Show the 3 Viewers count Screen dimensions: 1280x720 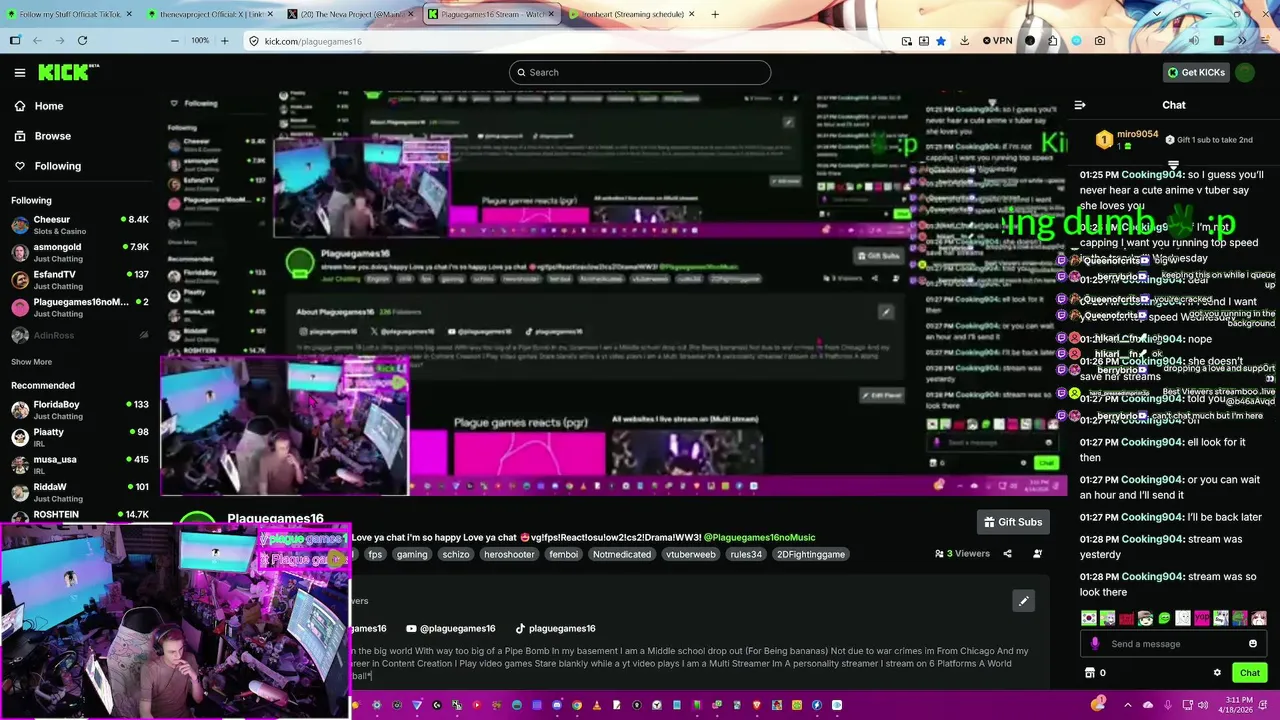[962, 554]
